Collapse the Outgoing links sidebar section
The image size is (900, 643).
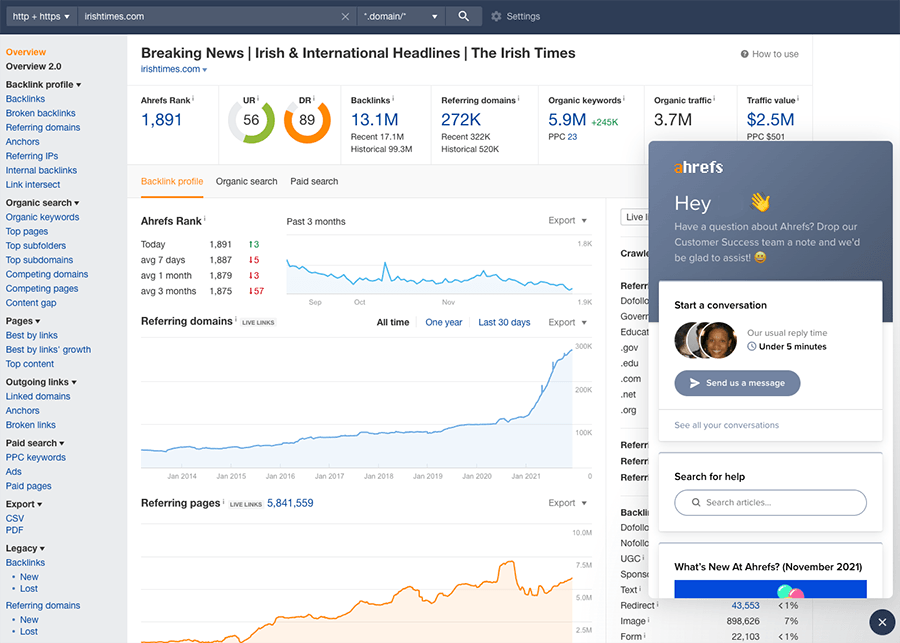click(41, 382)
